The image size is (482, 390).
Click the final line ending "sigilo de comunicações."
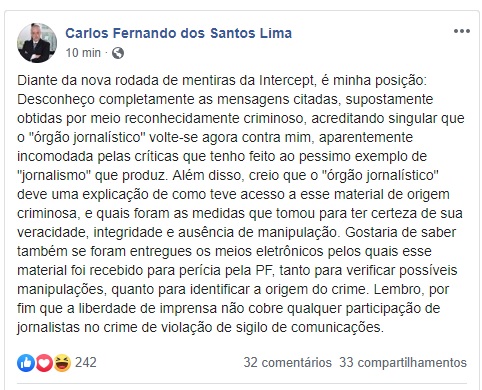tap(200, 327)
